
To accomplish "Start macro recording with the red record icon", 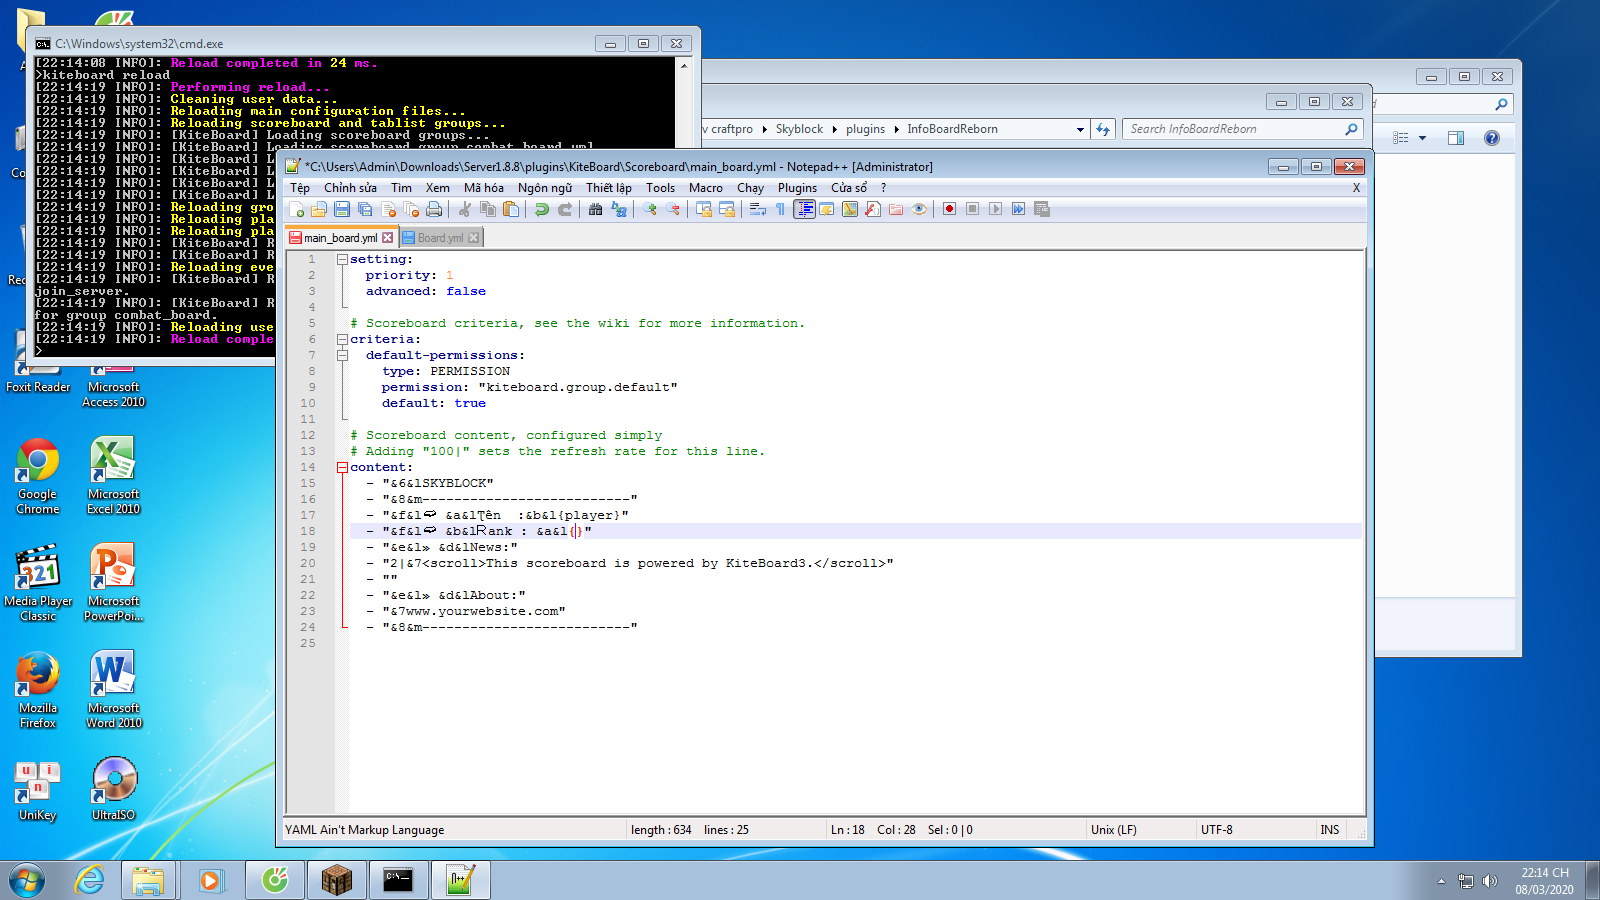I will [x=949, y=209].
